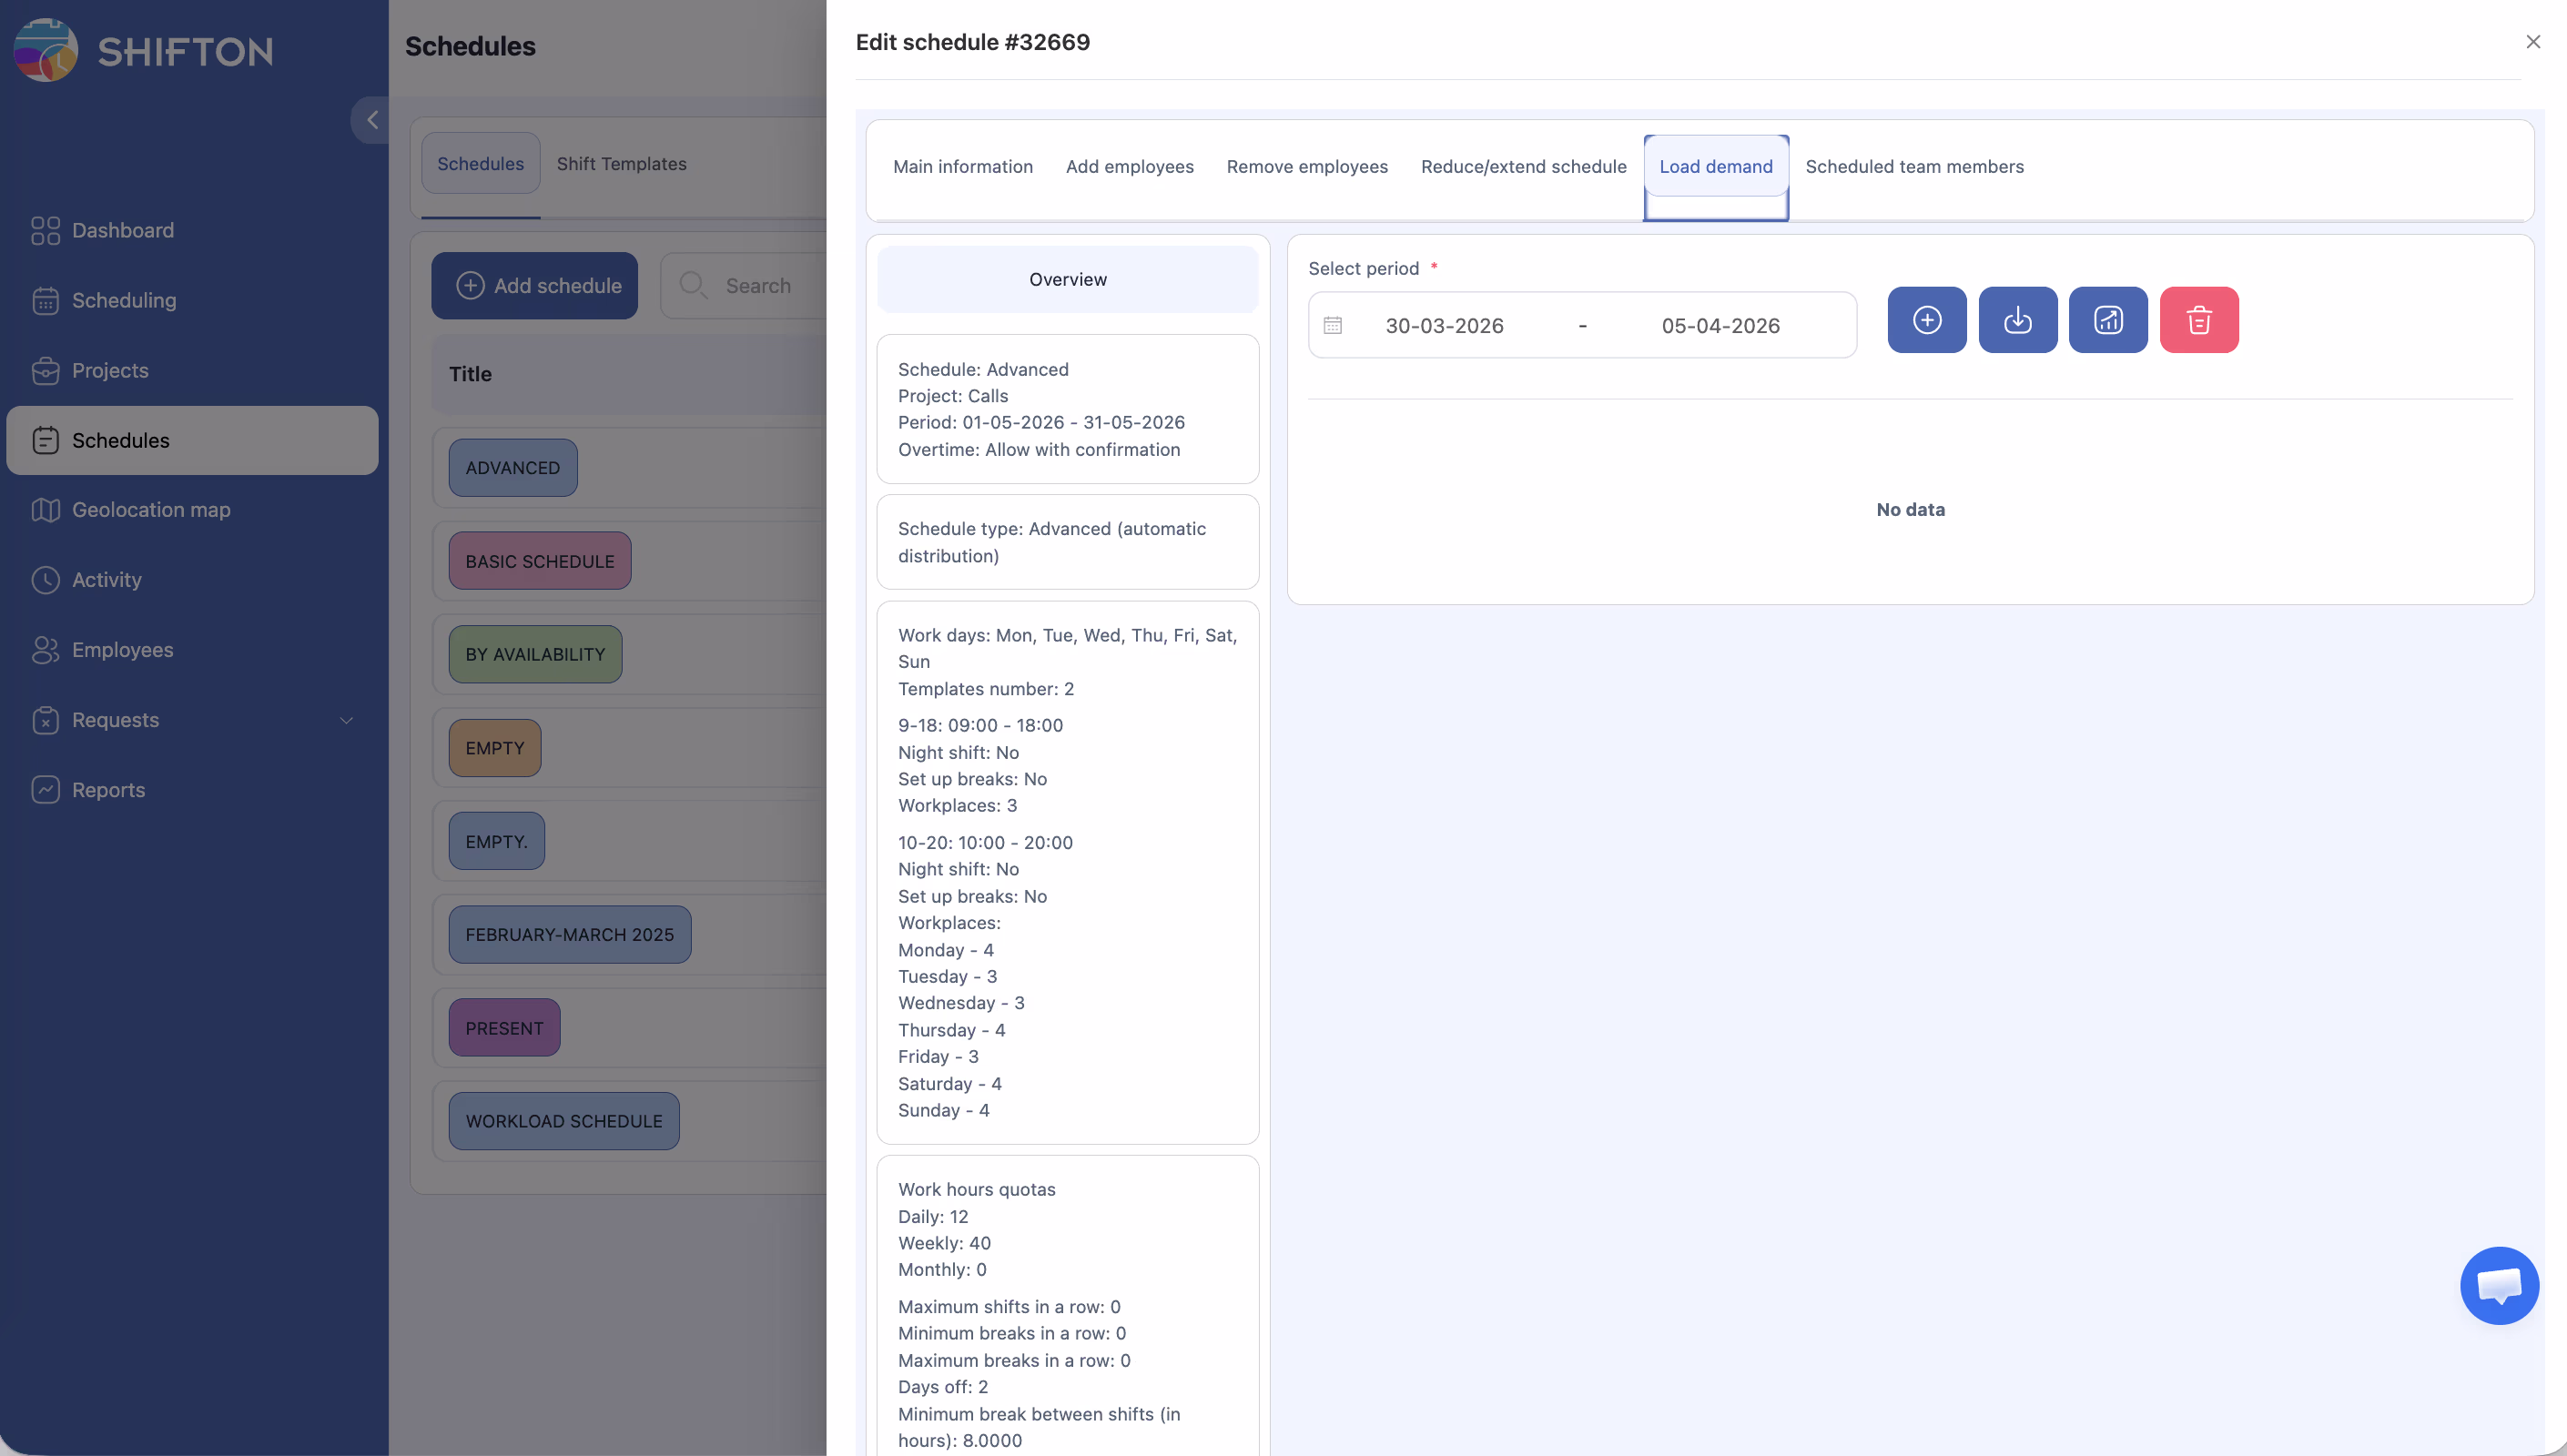Open Geolocation map from sidebar
Viewport: 2567px width, 1456px height.
pos(151,510)
